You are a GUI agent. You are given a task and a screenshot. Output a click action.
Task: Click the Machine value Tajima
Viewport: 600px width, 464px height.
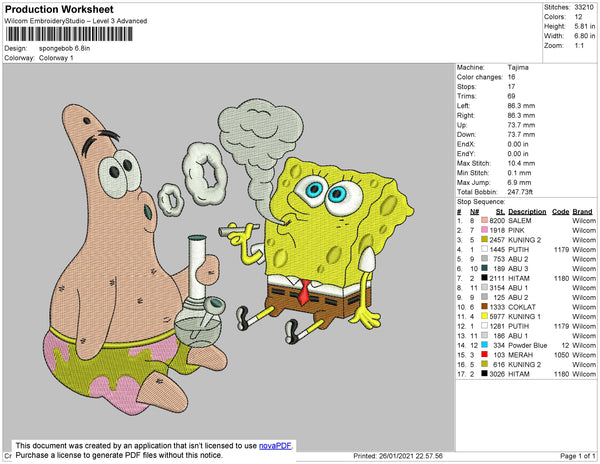click(518, 67)
